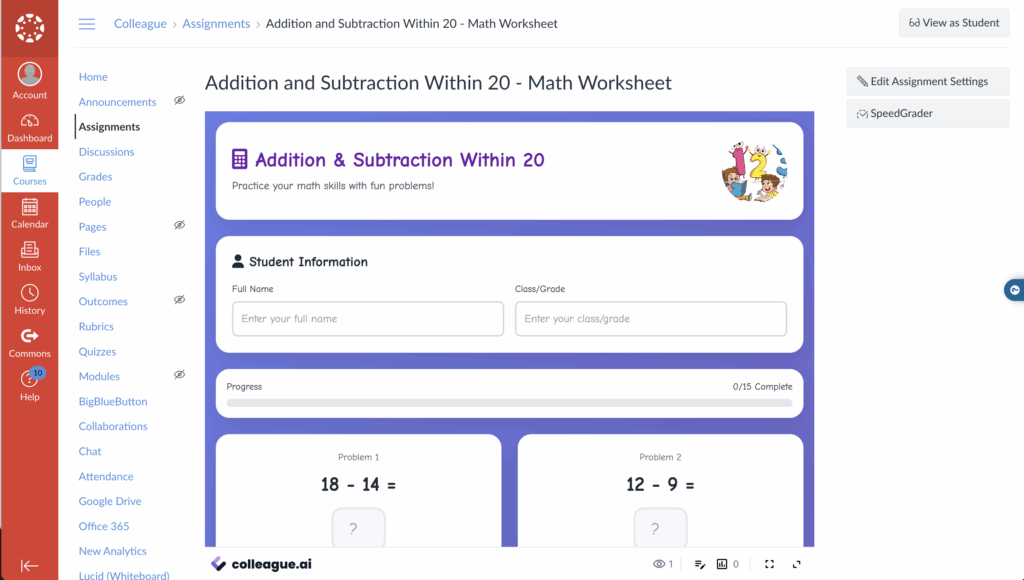This screenshot has width=1024, height=580.
Task: Open the Grades course menu item
Action: pyautogui.click(x=95, y=177)
